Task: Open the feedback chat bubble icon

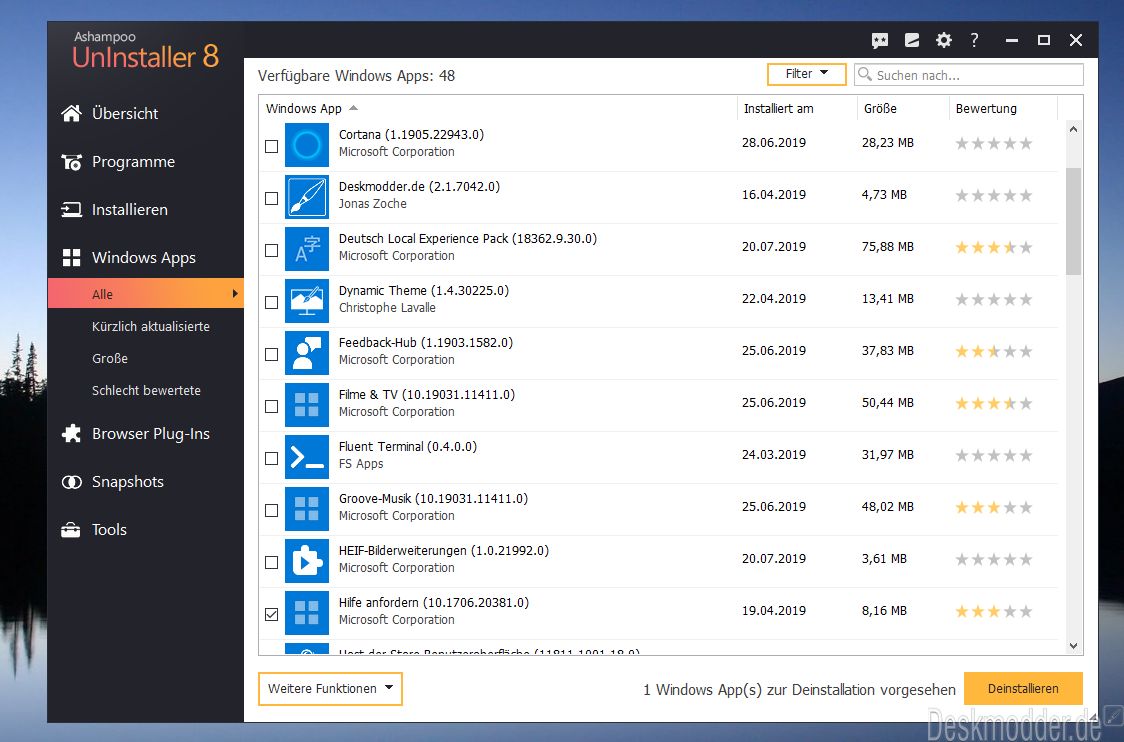Action: [880, 40]
